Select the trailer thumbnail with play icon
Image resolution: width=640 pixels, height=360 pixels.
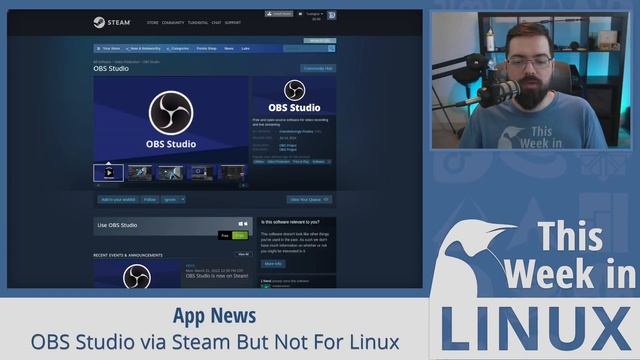109,173
